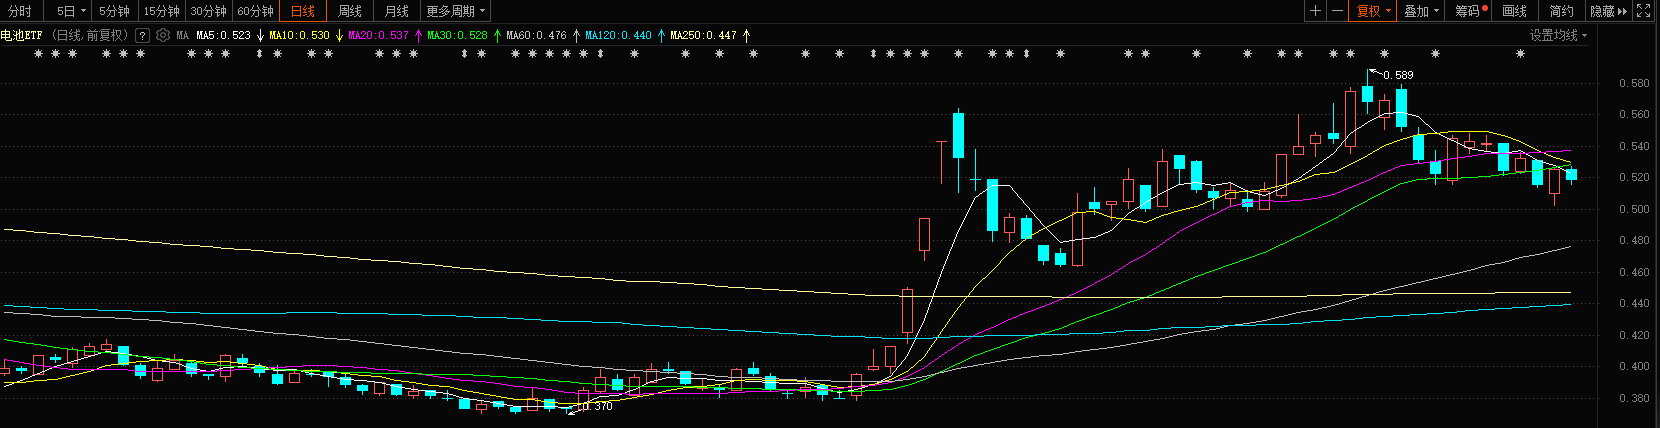
Task: Click the MA30 up arrow indicator
Action: pyautogui.click(x=497, y=35)
